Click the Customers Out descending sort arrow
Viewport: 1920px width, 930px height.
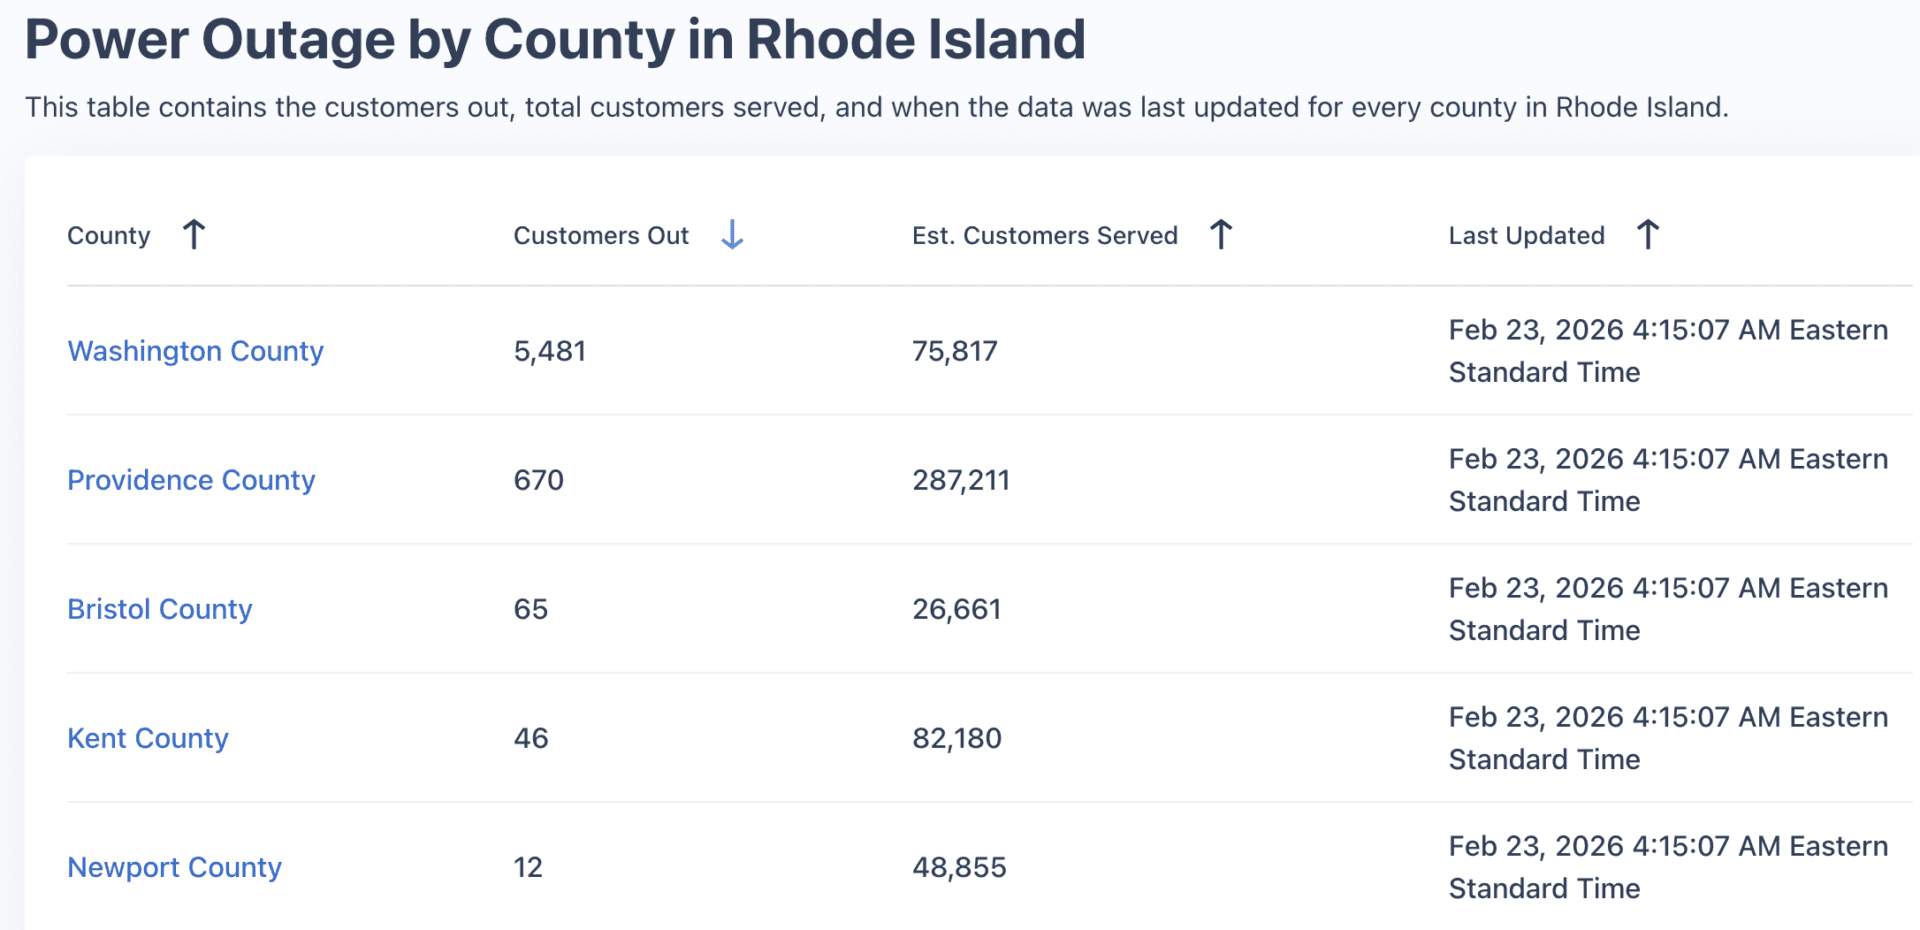[x=733, y=234]
